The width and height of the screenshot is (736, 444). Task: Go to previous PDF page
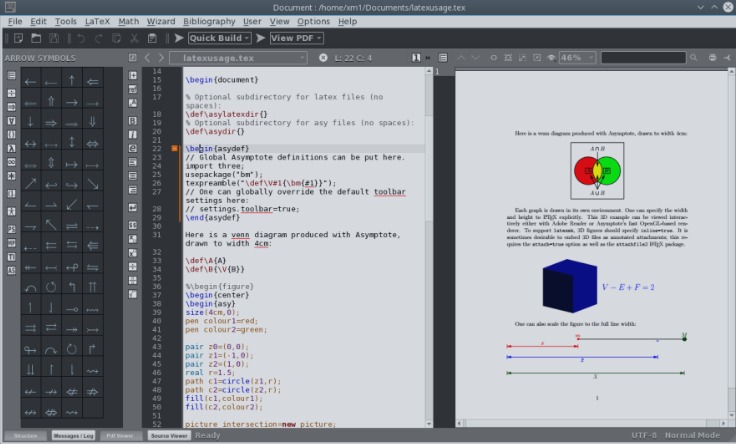click(460, 57)
